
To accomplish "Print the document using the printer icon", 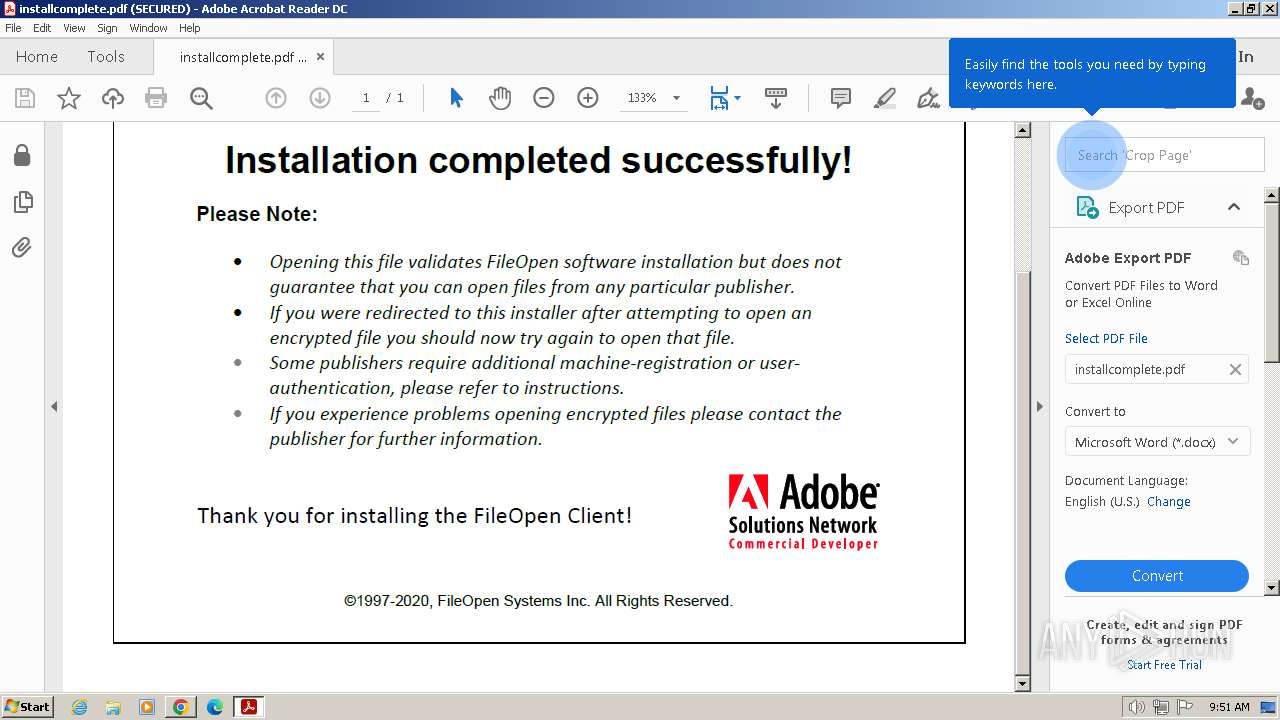I will pyautogui.click(x=156, y=98).
